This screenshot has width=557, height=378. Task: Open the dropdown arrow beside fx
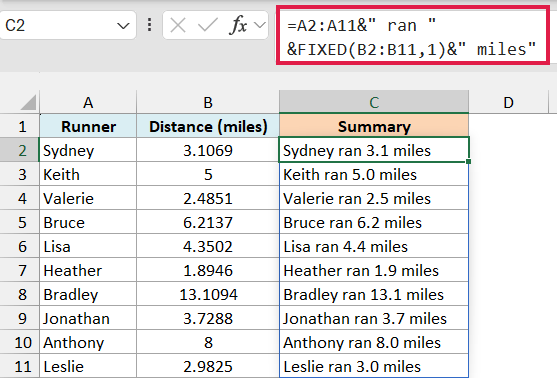coord(260,25)
